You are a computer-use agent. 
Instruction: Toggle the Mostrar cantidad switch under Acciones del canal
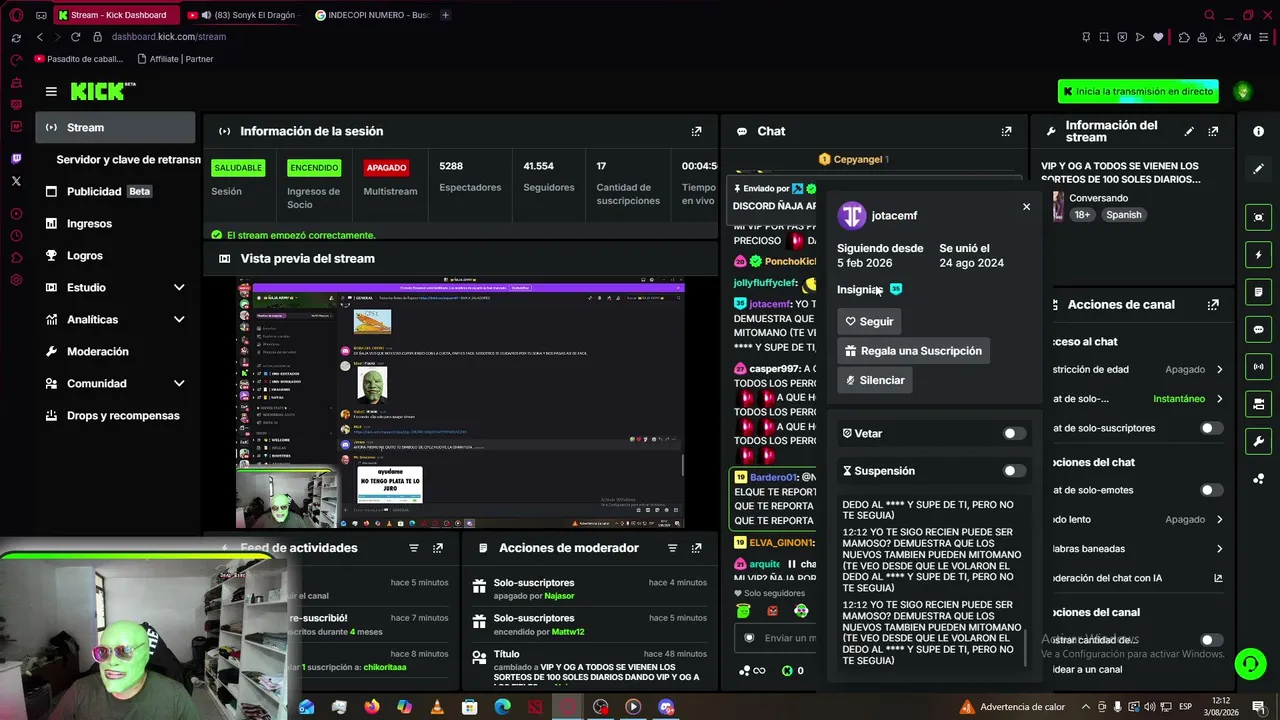tap(1211, 640)
